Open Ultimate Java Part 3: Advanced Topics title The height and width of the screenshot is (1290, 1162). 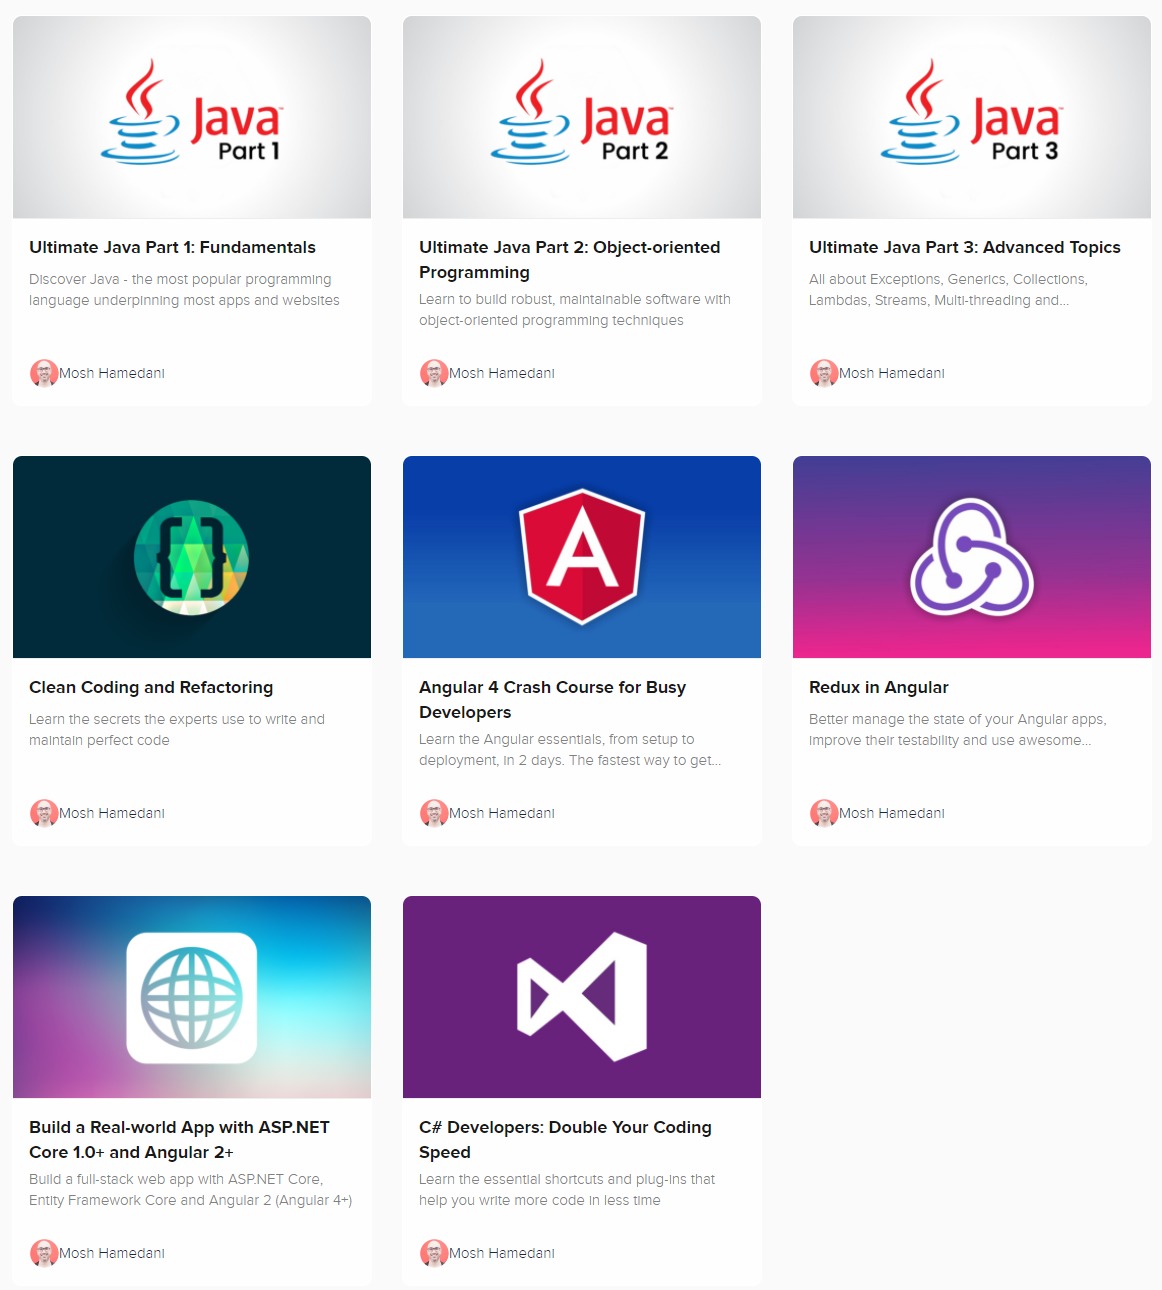coord(965,247)
